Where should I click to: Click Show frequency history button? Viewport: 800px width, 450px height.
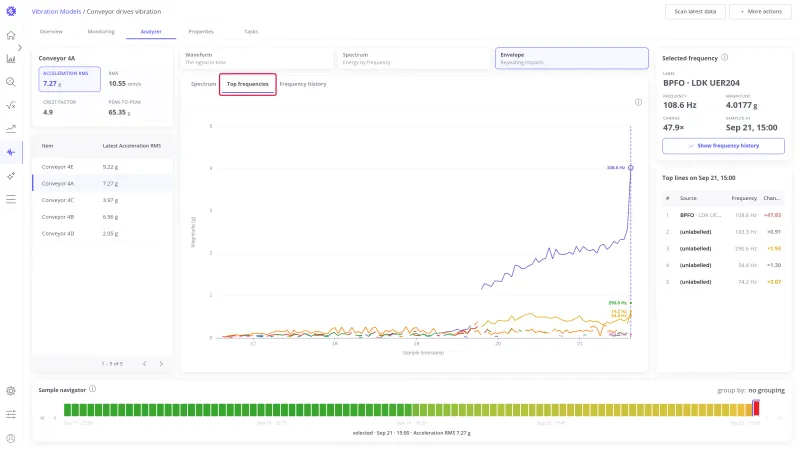point(723,146)
